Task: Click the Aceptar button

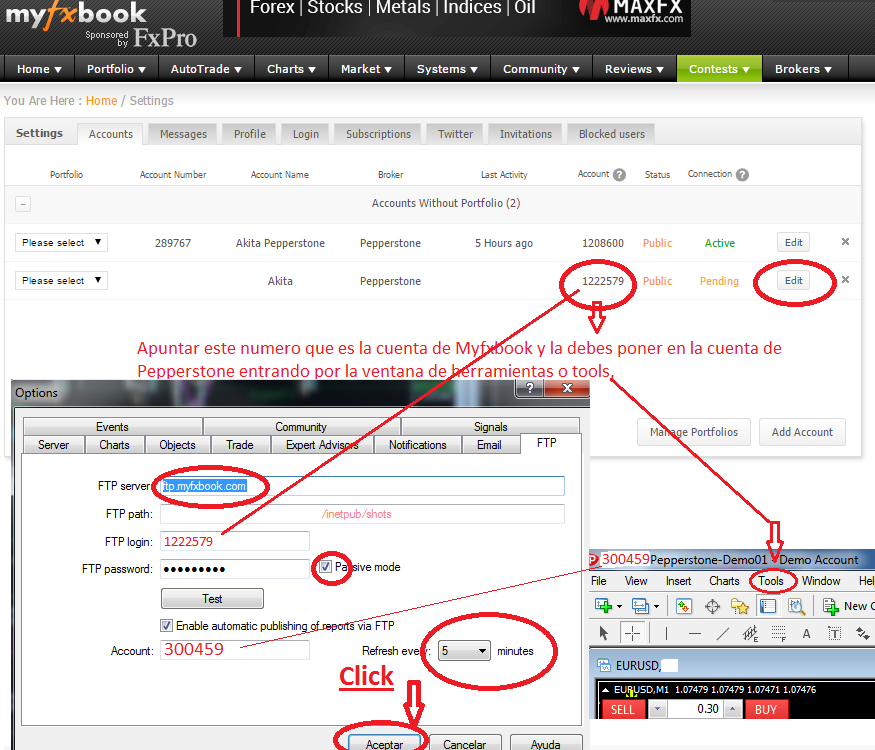Action: coord(384,744)
